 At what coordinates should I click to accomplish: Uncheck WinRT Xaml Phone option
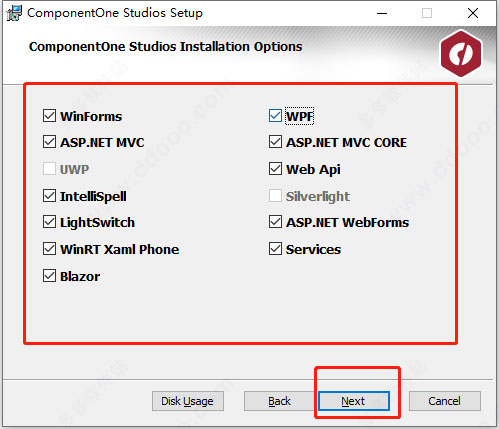[49, 249]
